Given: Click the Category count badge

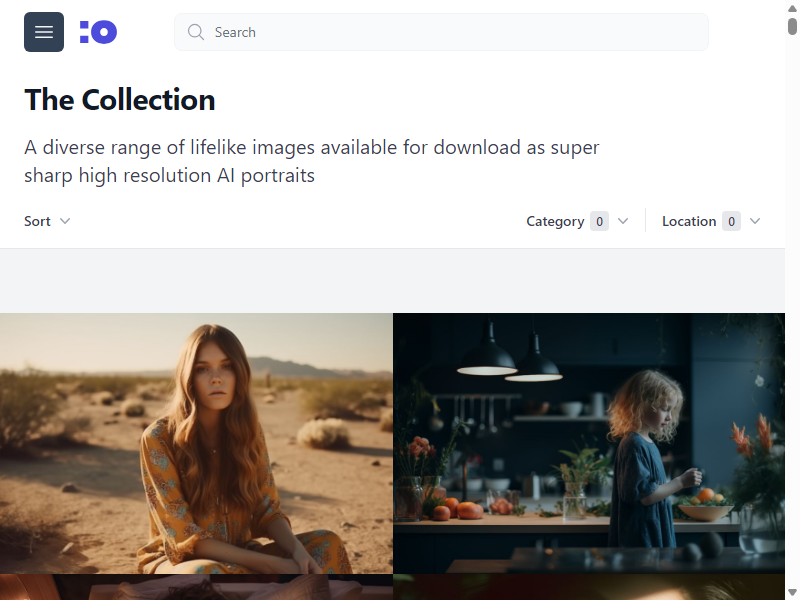Looking at the screenshot, I should (x=599, y=221).
